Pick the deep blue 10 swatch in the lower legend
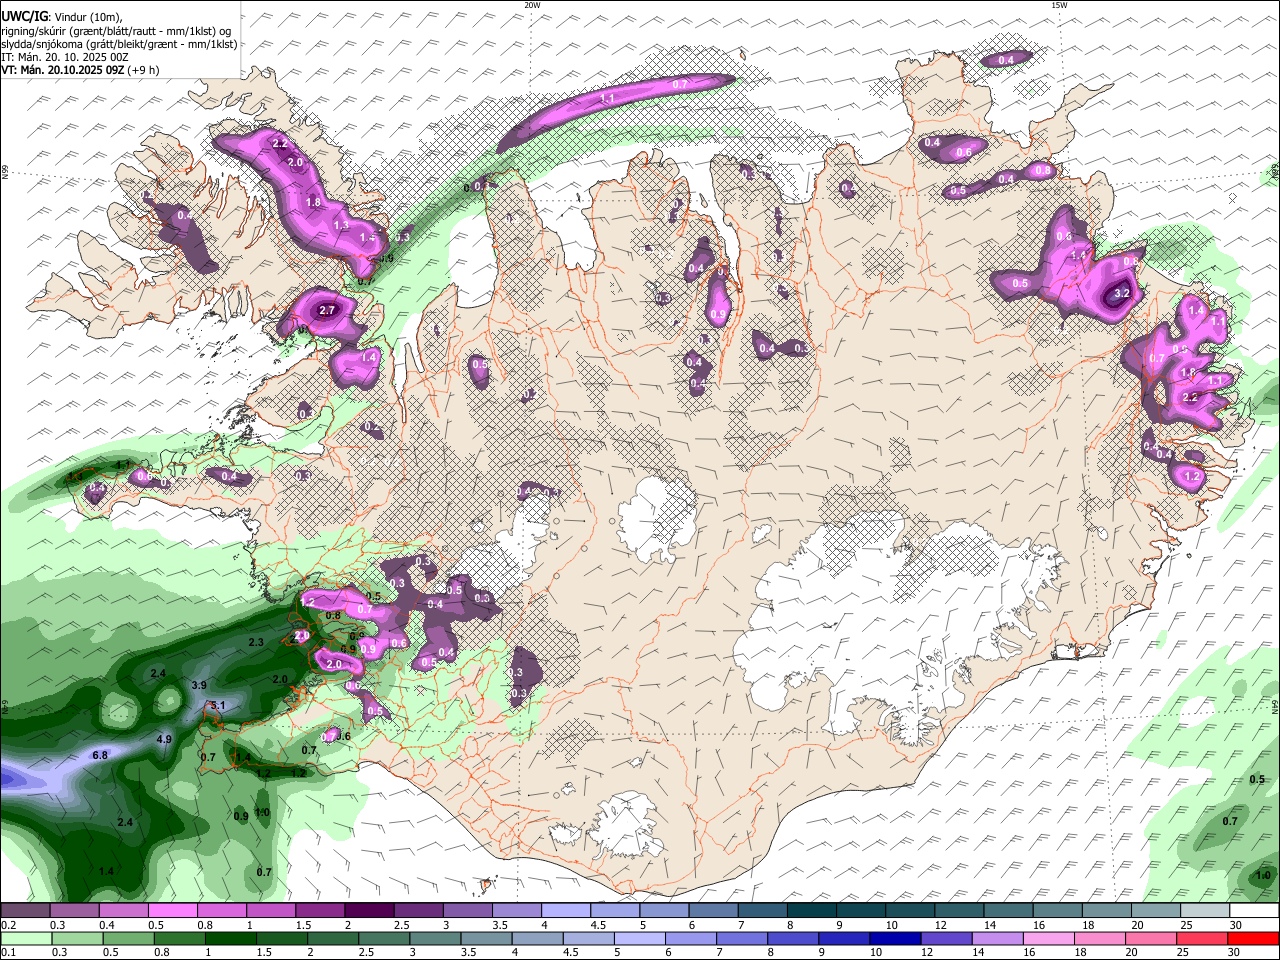This screenshot has width=1280, height=960. (895, 938)
